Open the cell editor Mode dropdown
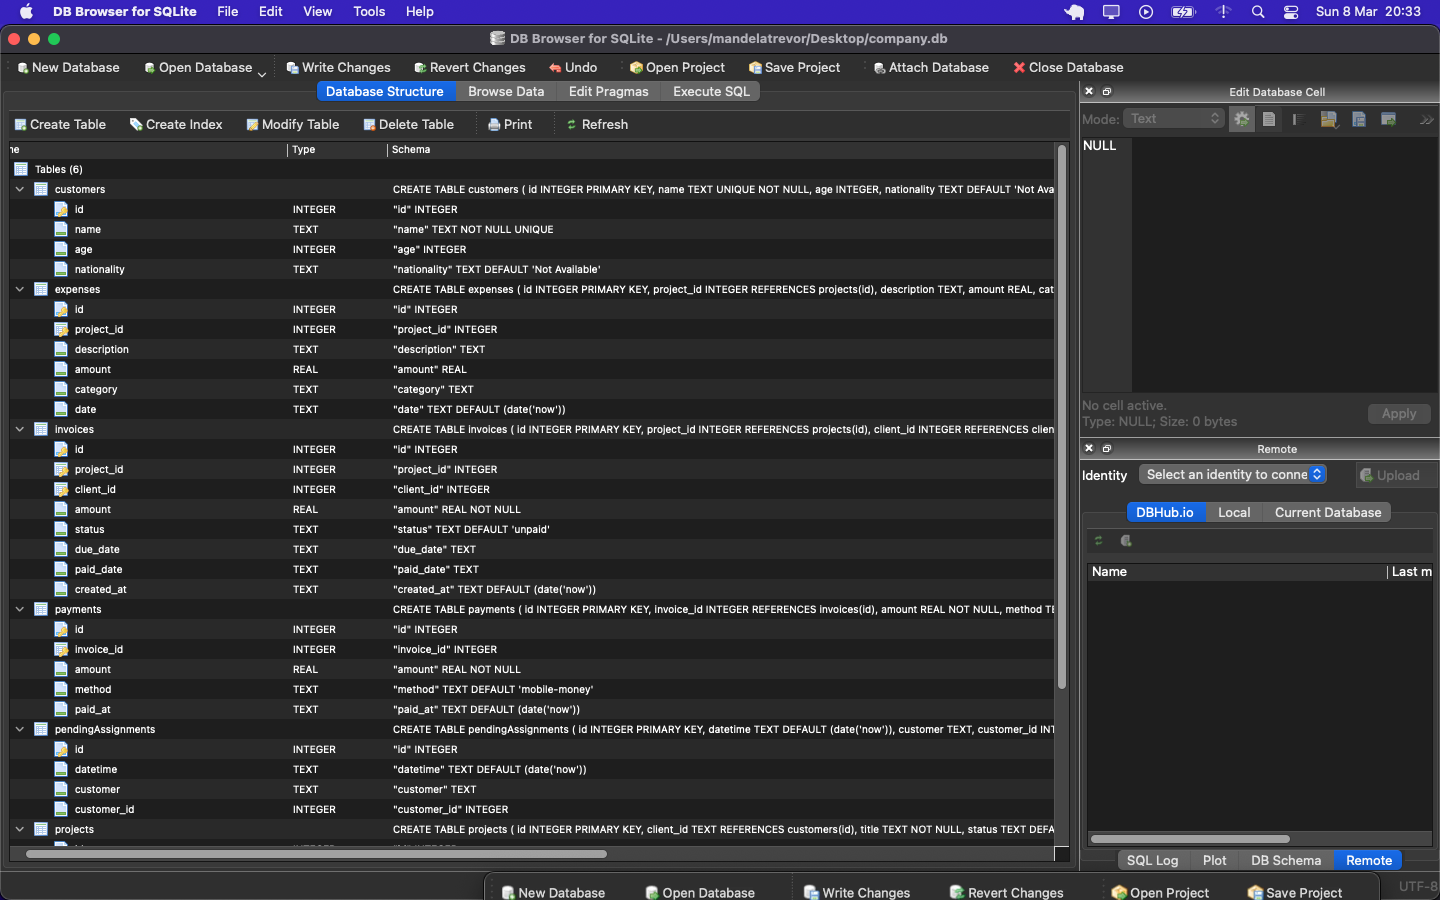The width and height of the screenshot is (1440, 900). click(1174, 118)
